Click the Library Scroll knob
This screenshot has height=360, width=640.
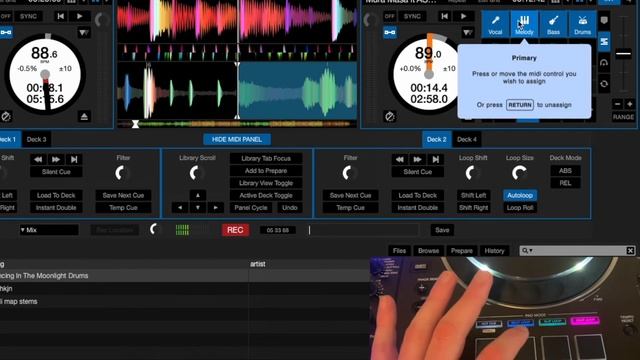tap(197, 173)
